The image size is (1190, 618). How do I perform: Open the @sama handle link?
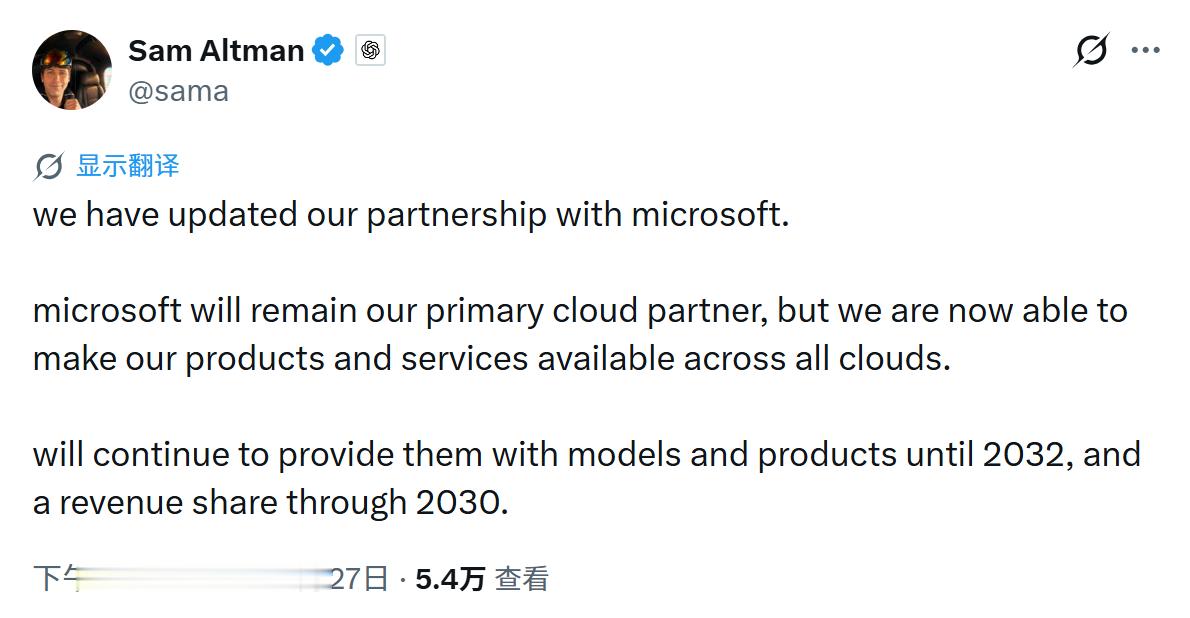click(178, 91)
